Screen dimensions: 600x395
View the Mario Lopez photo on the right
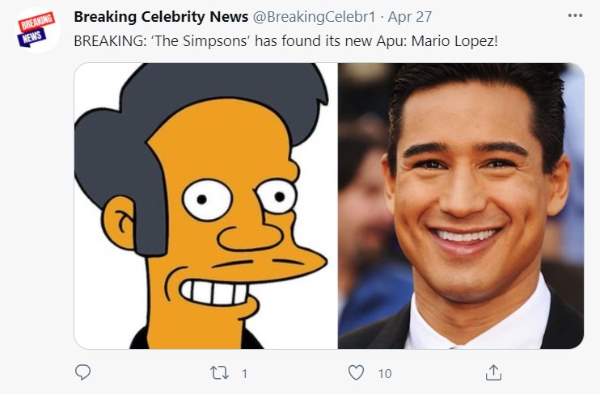(x=461, y=206)
